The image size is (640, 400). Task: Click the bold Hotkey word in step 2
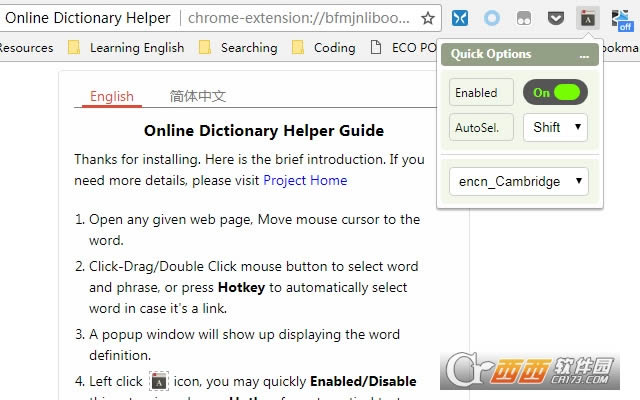[241, 287]
